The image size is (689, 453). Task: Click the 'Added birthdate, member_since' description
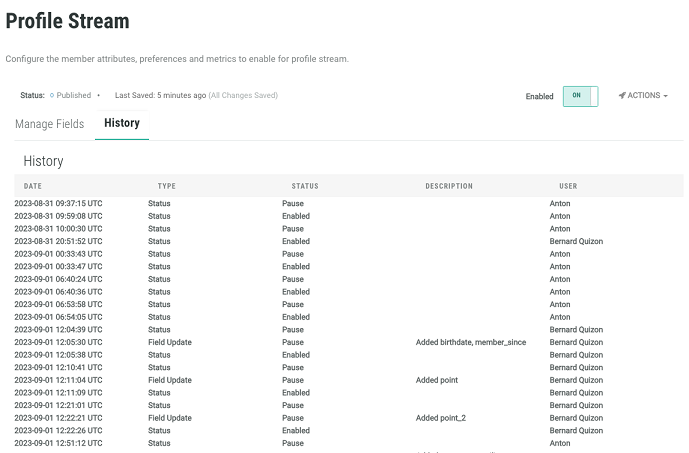coord(470,342)
